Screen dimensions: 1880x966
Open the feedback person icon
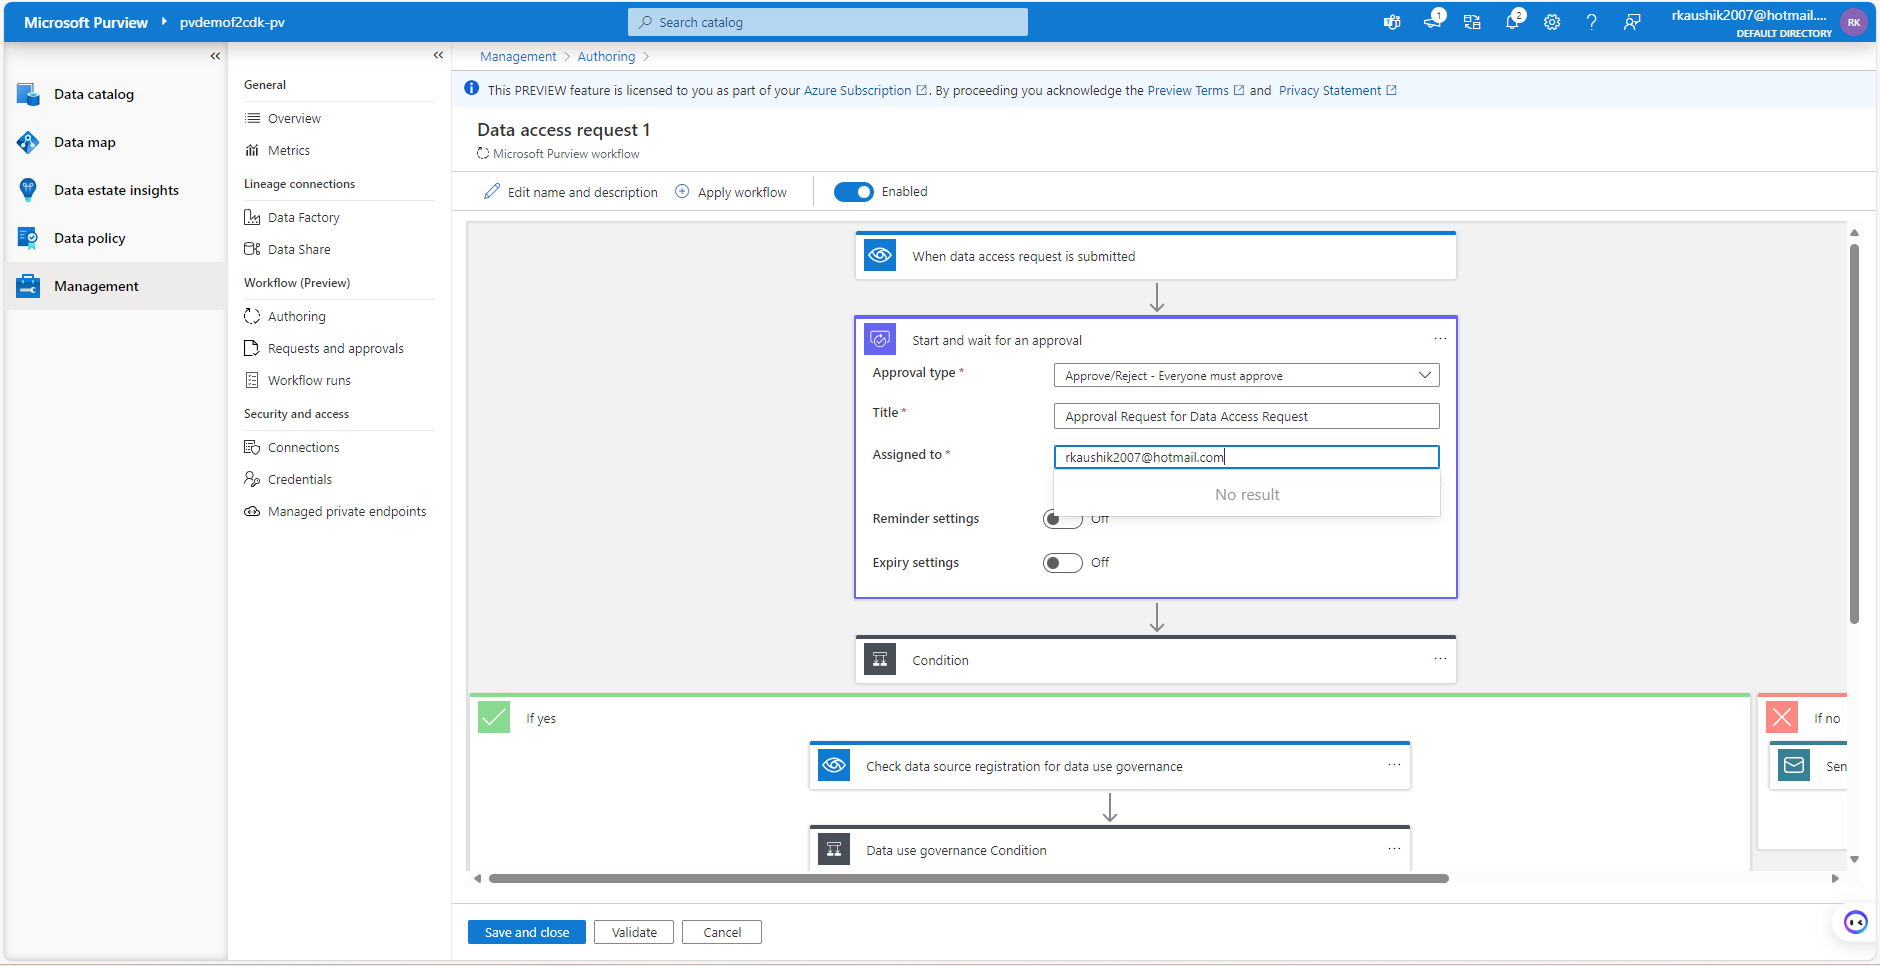pyautogui.click(x=1632, y=22)
